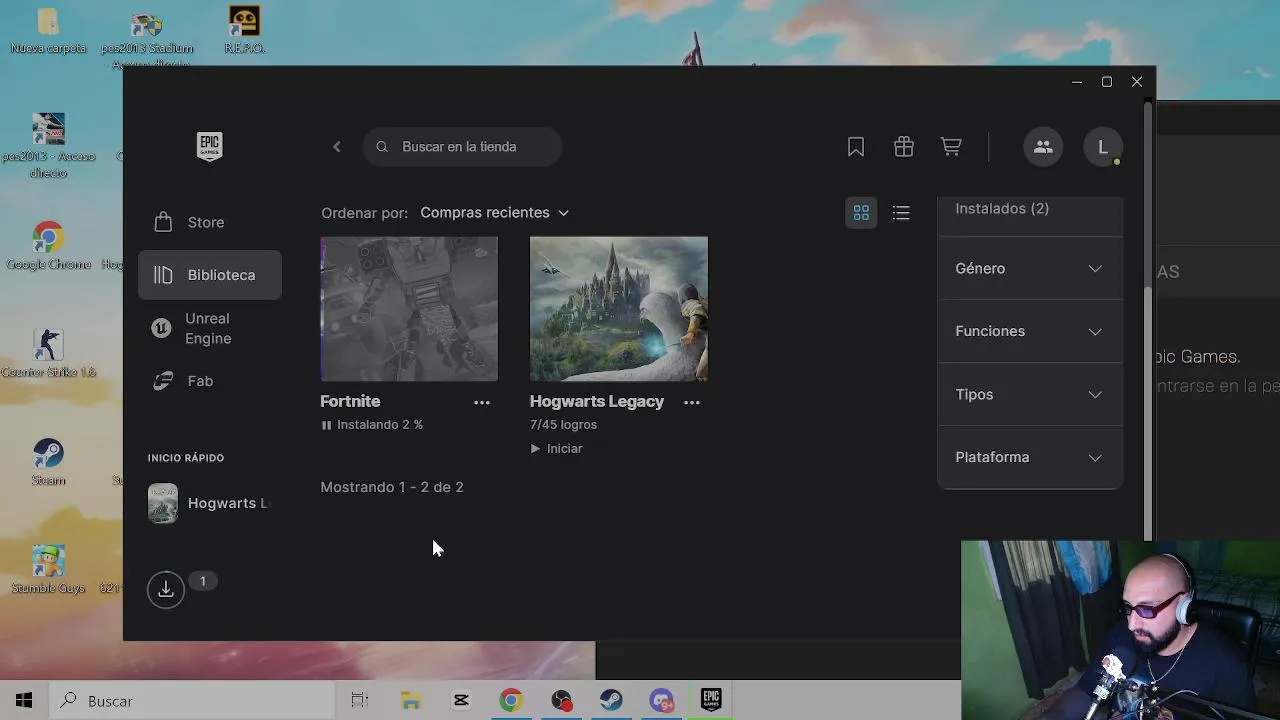
Task: Click the '7/45 logros' achievements text
Action: [564, 425]
